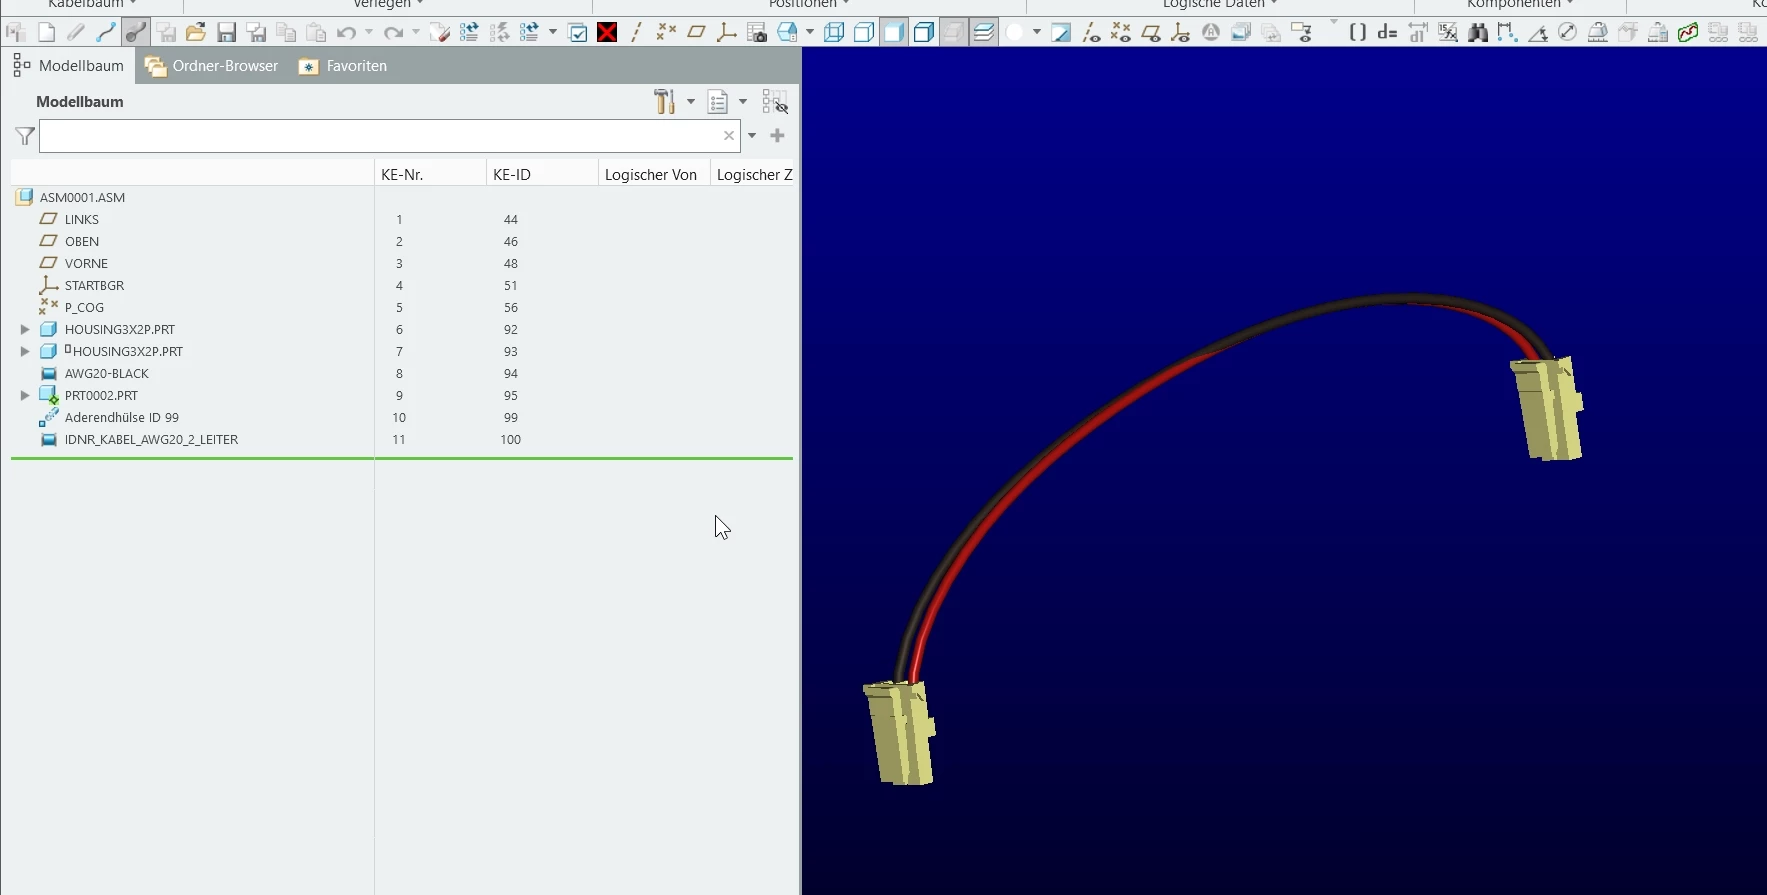Select the Aderendhülse ID 99 item
This screenshot has height=895, width=1767.
121,417
